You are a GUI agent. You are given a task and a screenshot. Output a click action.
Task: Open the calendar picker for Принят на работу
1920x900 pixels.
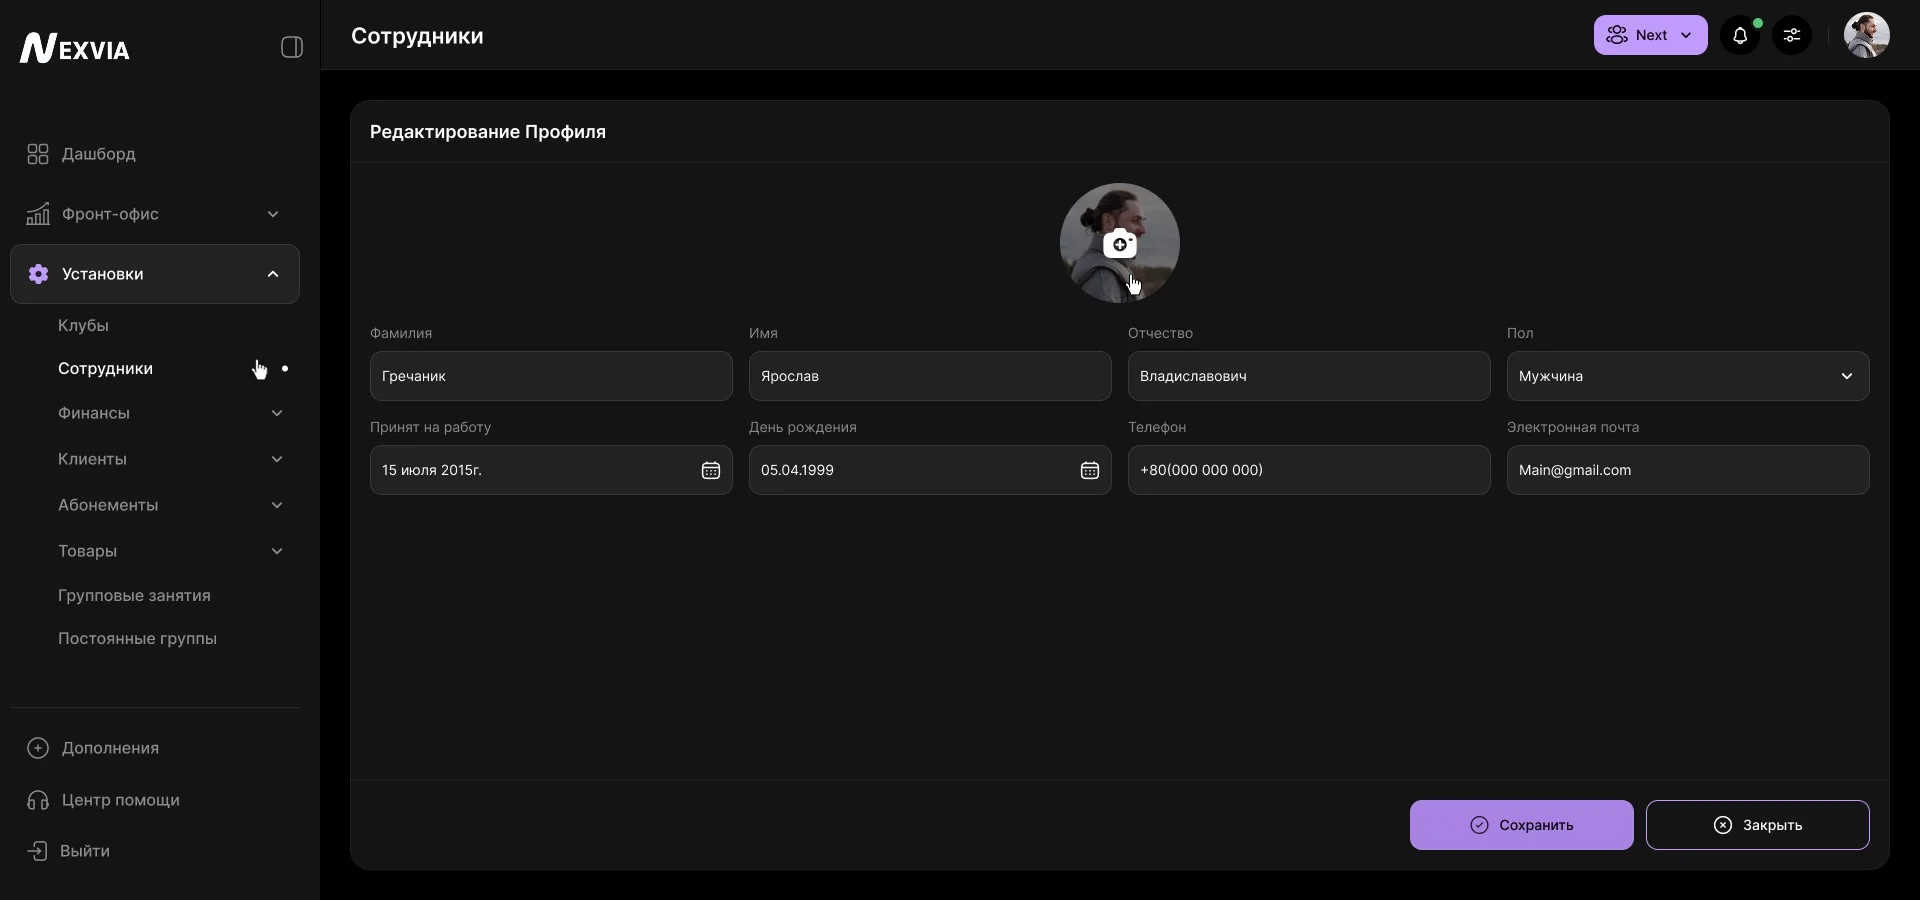pyautogui.click(x=710, y=471)
